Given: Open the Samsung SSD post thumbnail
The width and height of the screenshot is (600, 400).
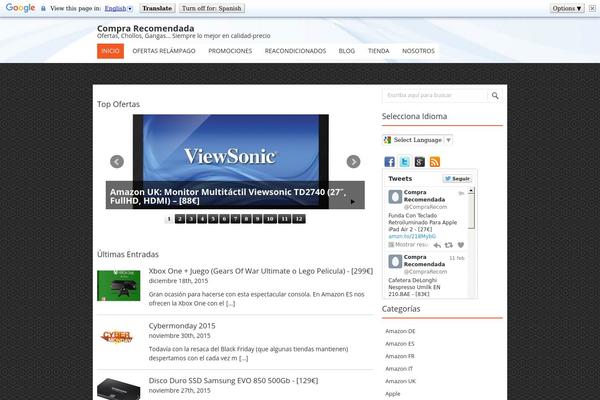Looking at the screenshot, I should pos(119,389).
